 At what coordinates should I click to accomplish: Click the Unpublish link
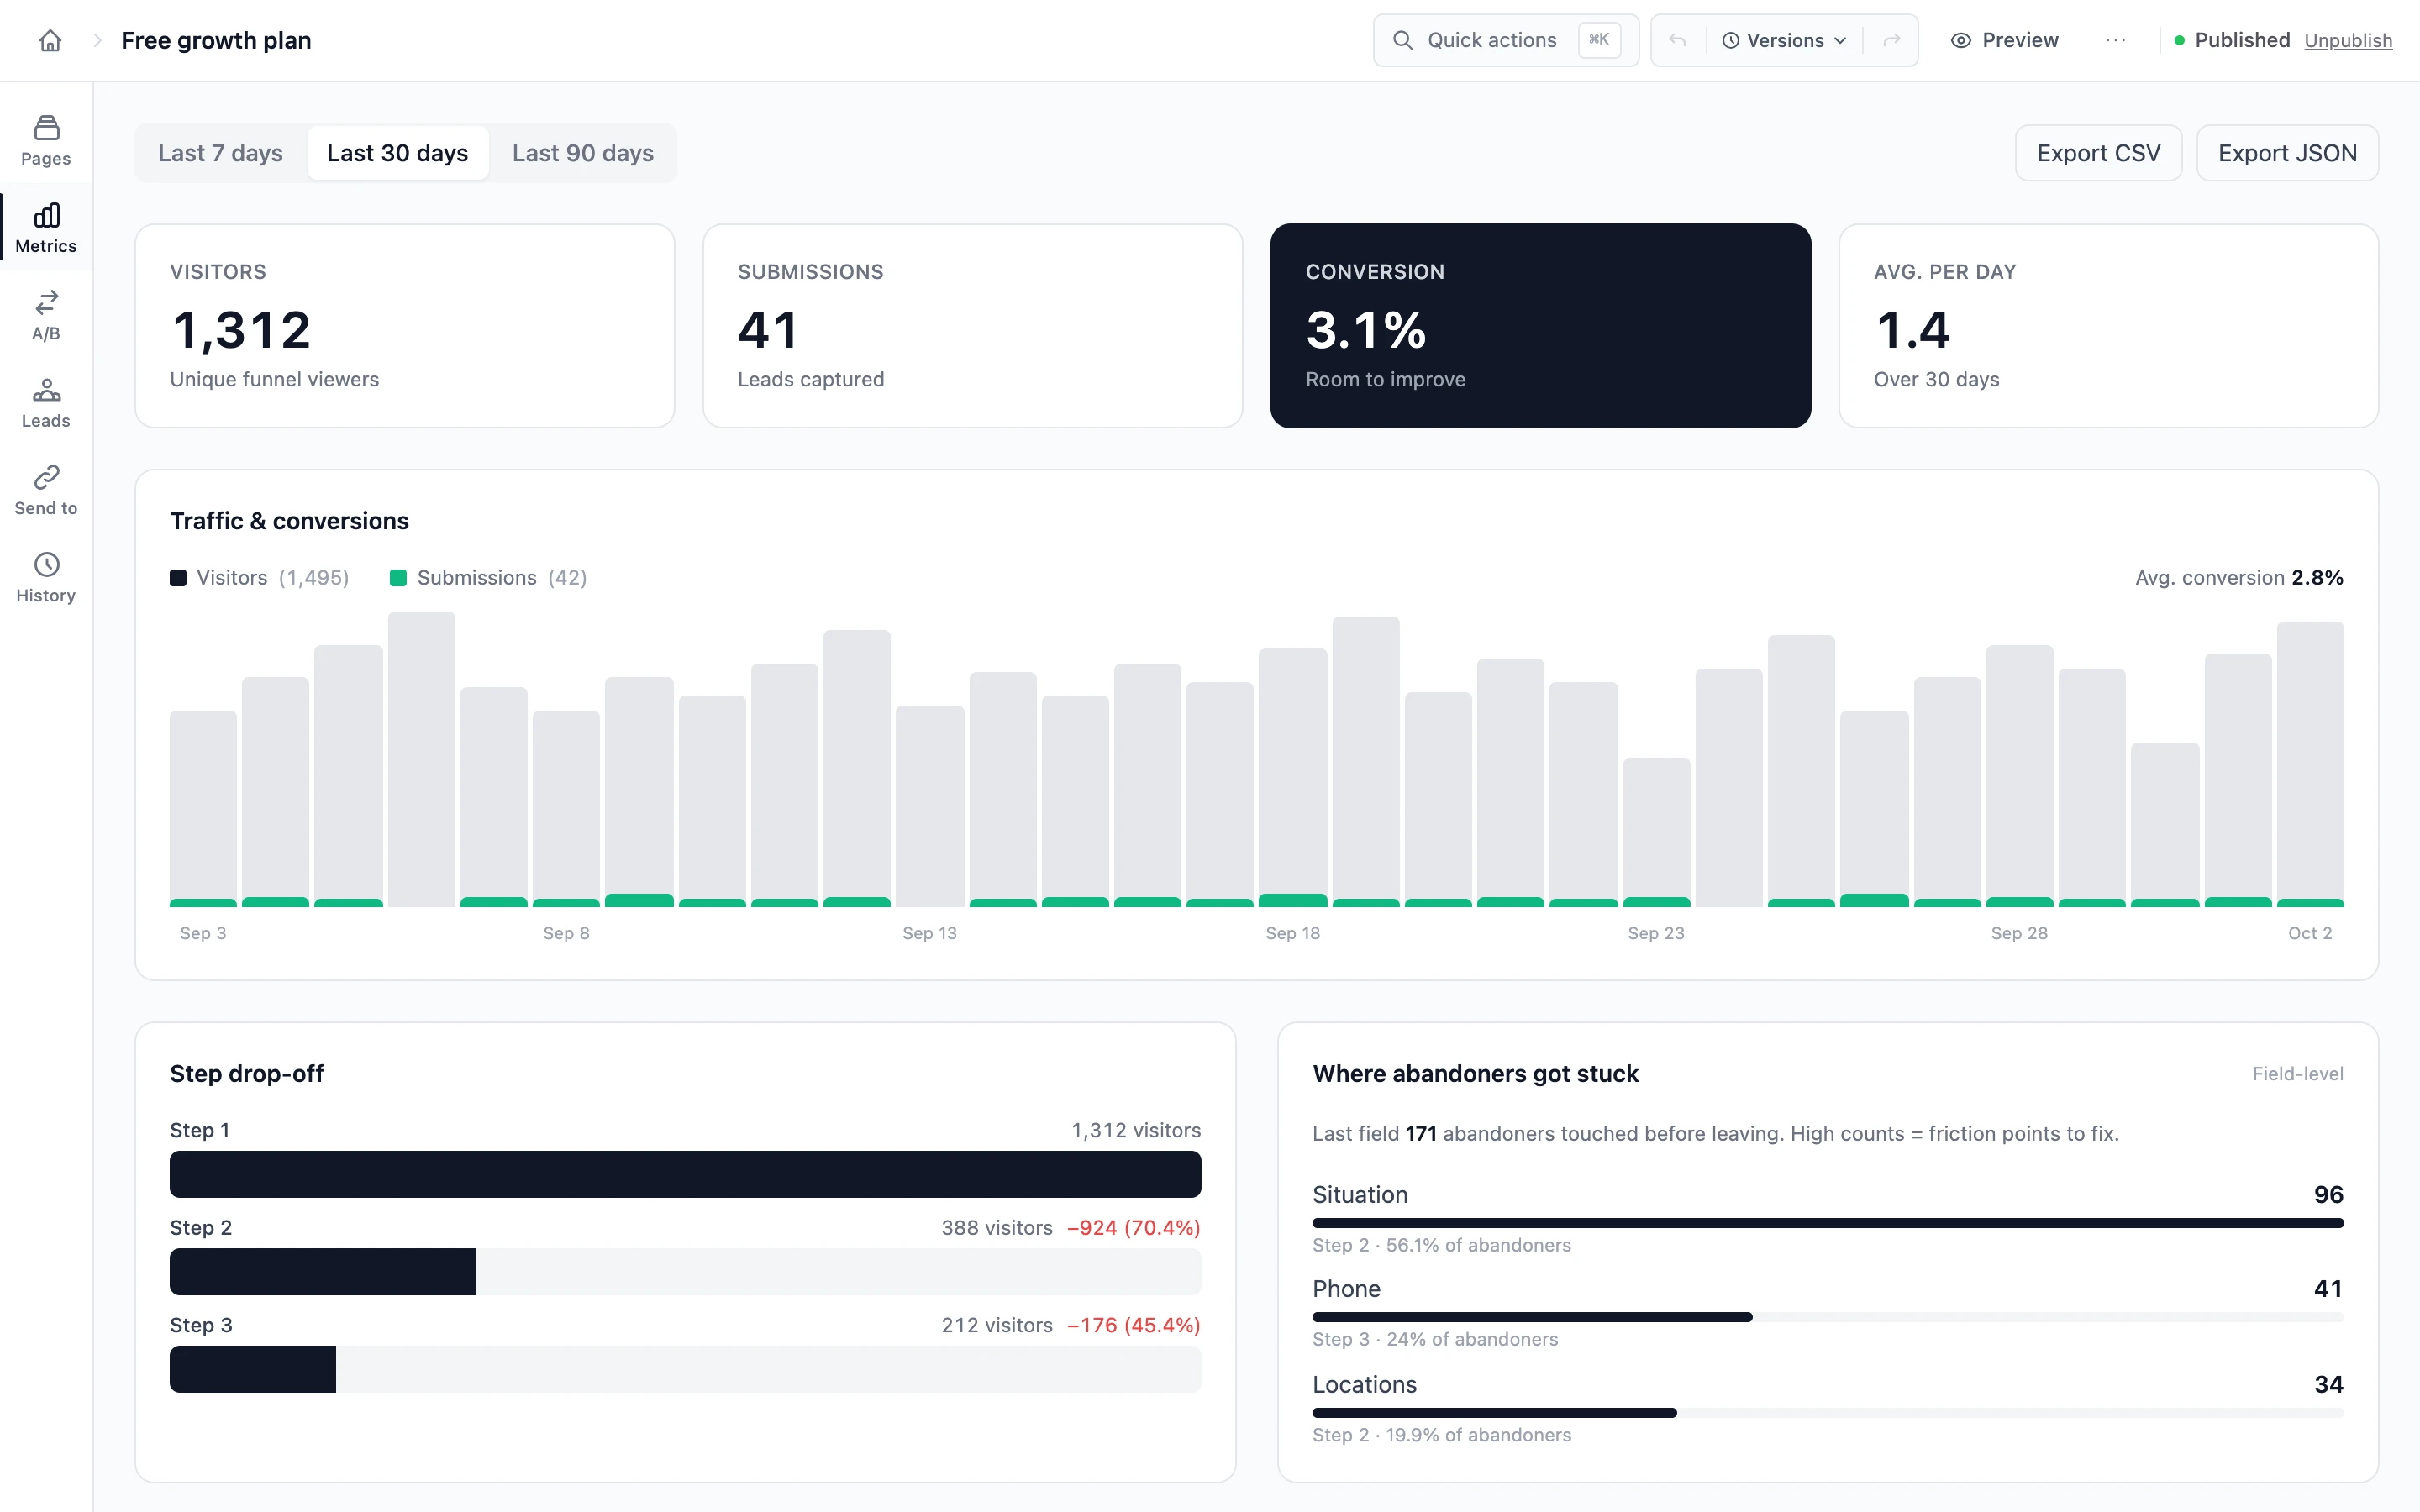[2348, 41]
